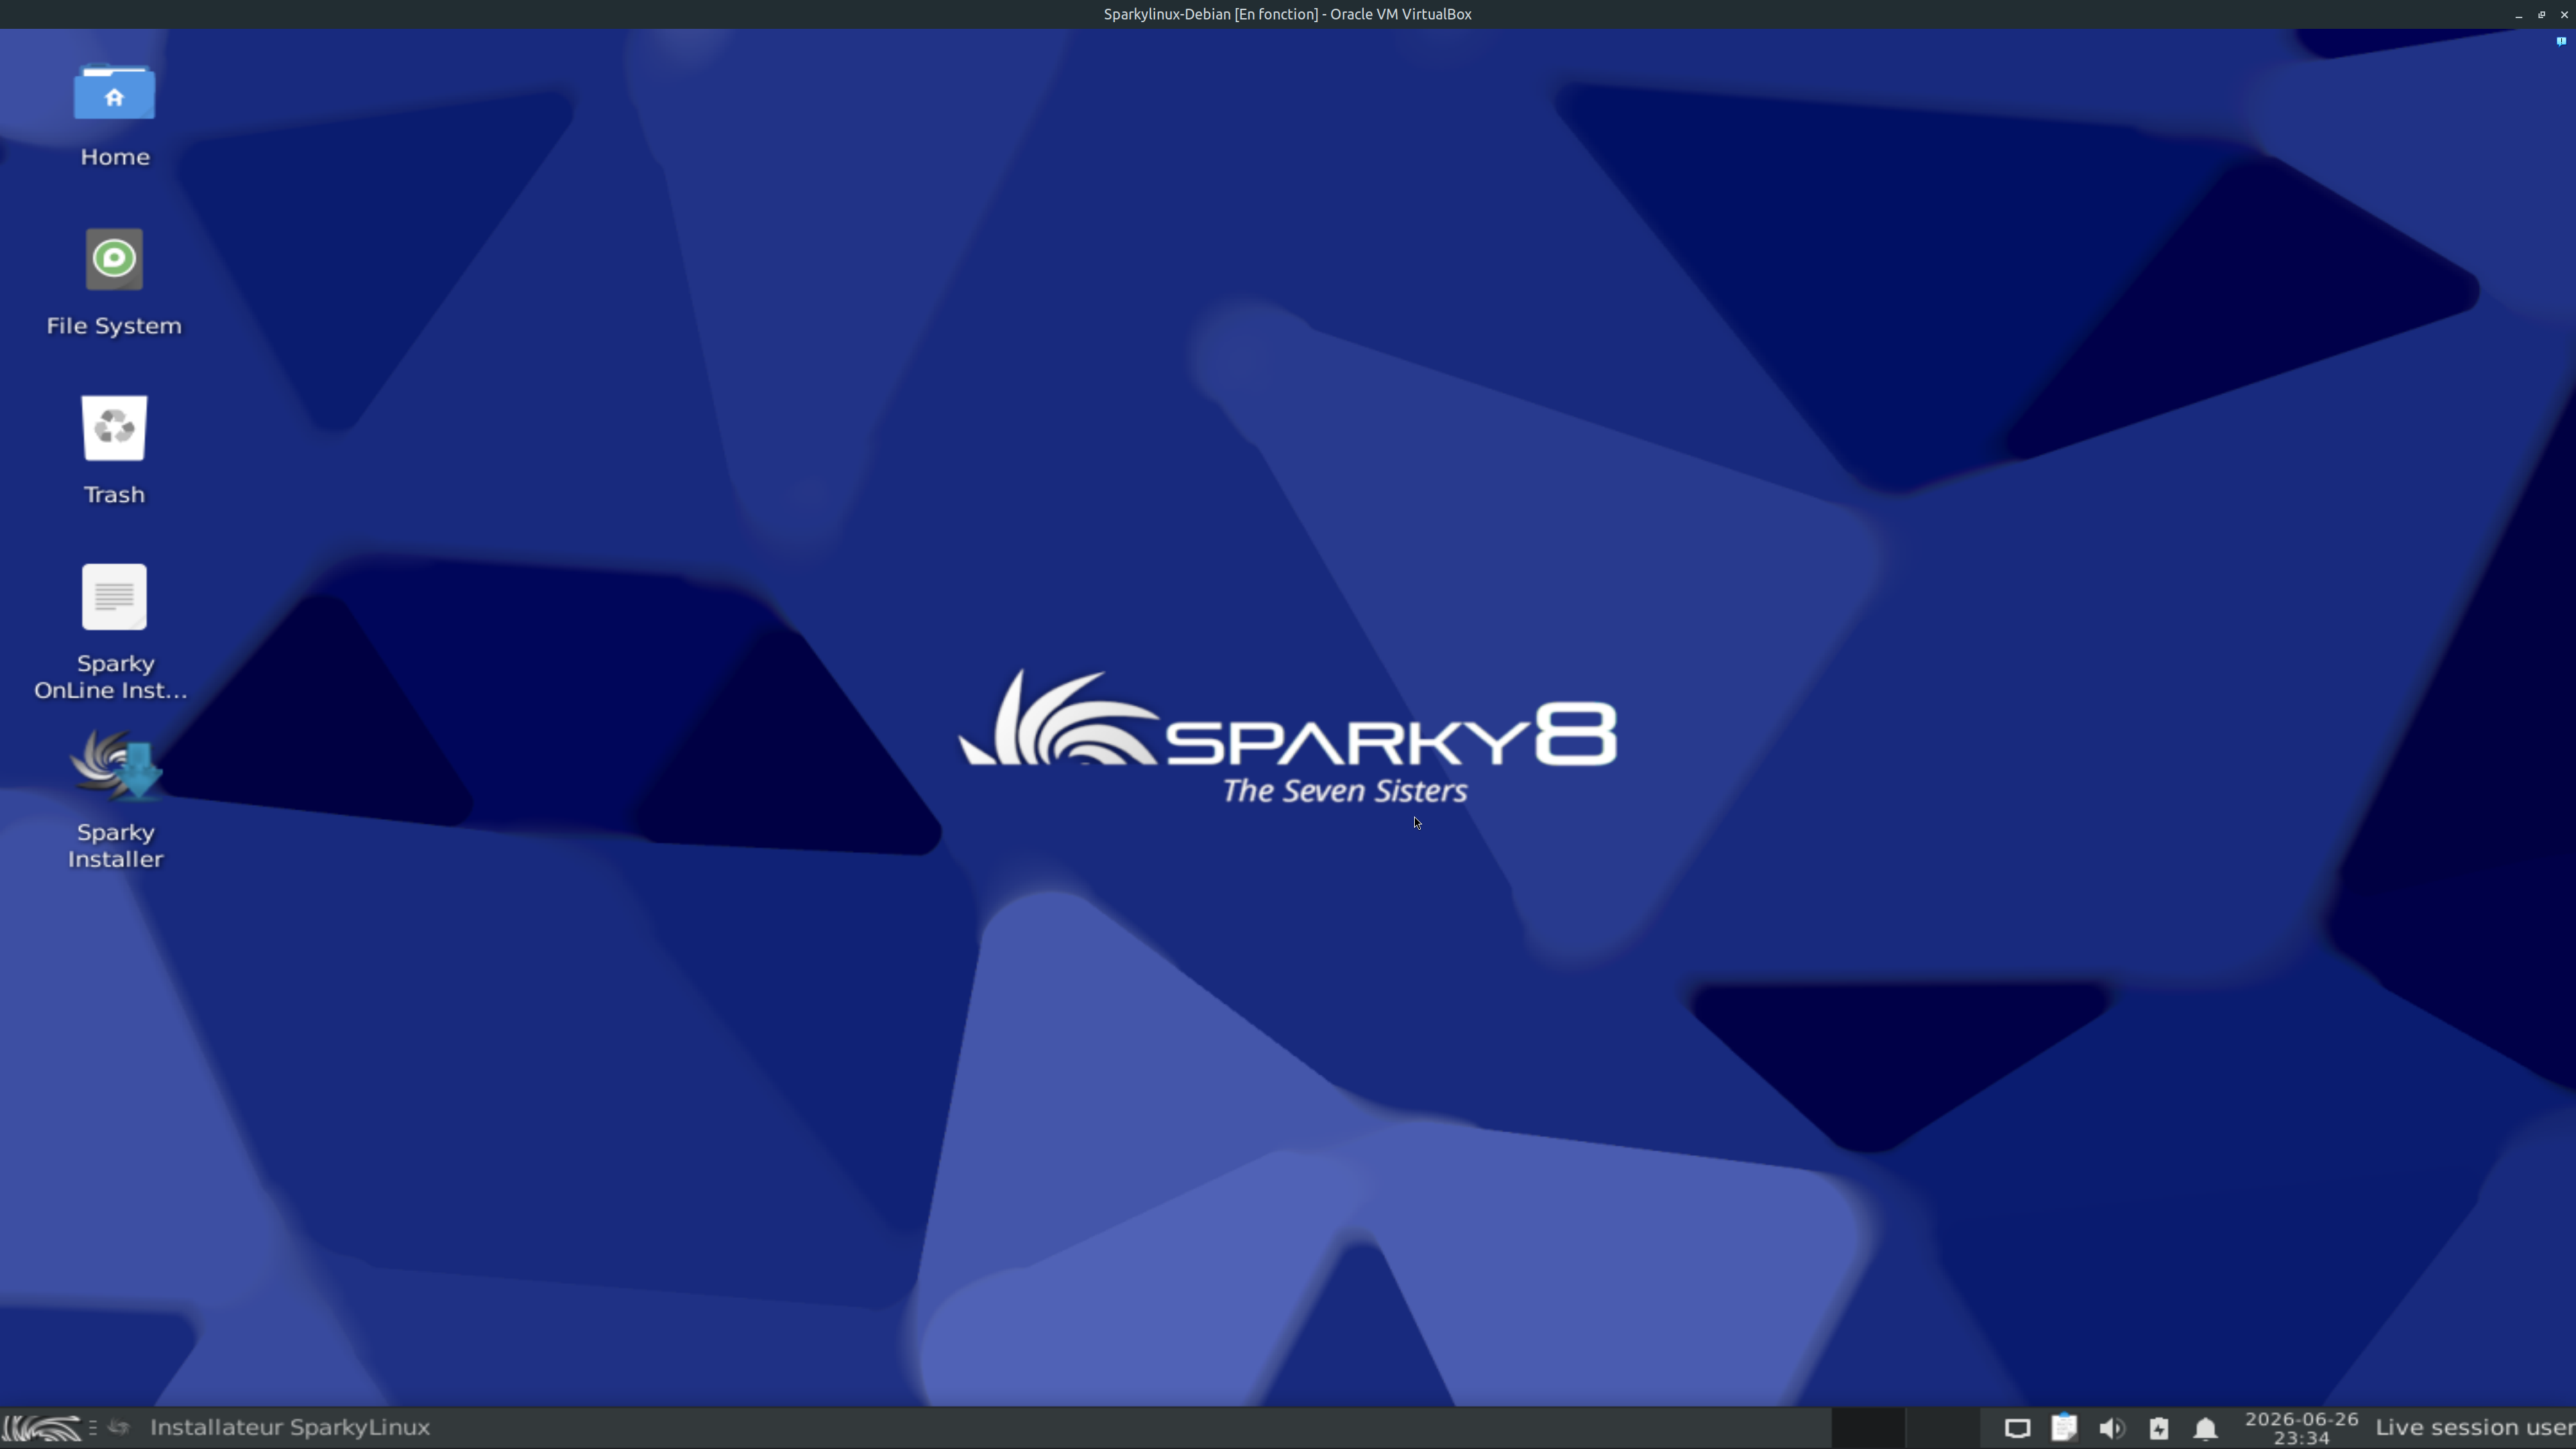Switch to the second workspace in pager
Viewport: 2576px width, 1449px height.
[x=1943, y=1427]
